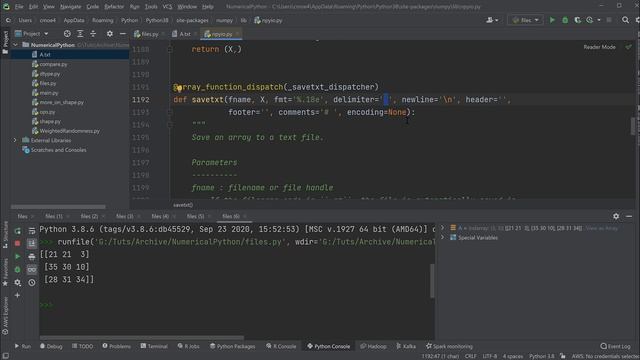Execute current statement in the console with green arrow
The width and height of the screenshot is (640, 360).
(18, 256)
